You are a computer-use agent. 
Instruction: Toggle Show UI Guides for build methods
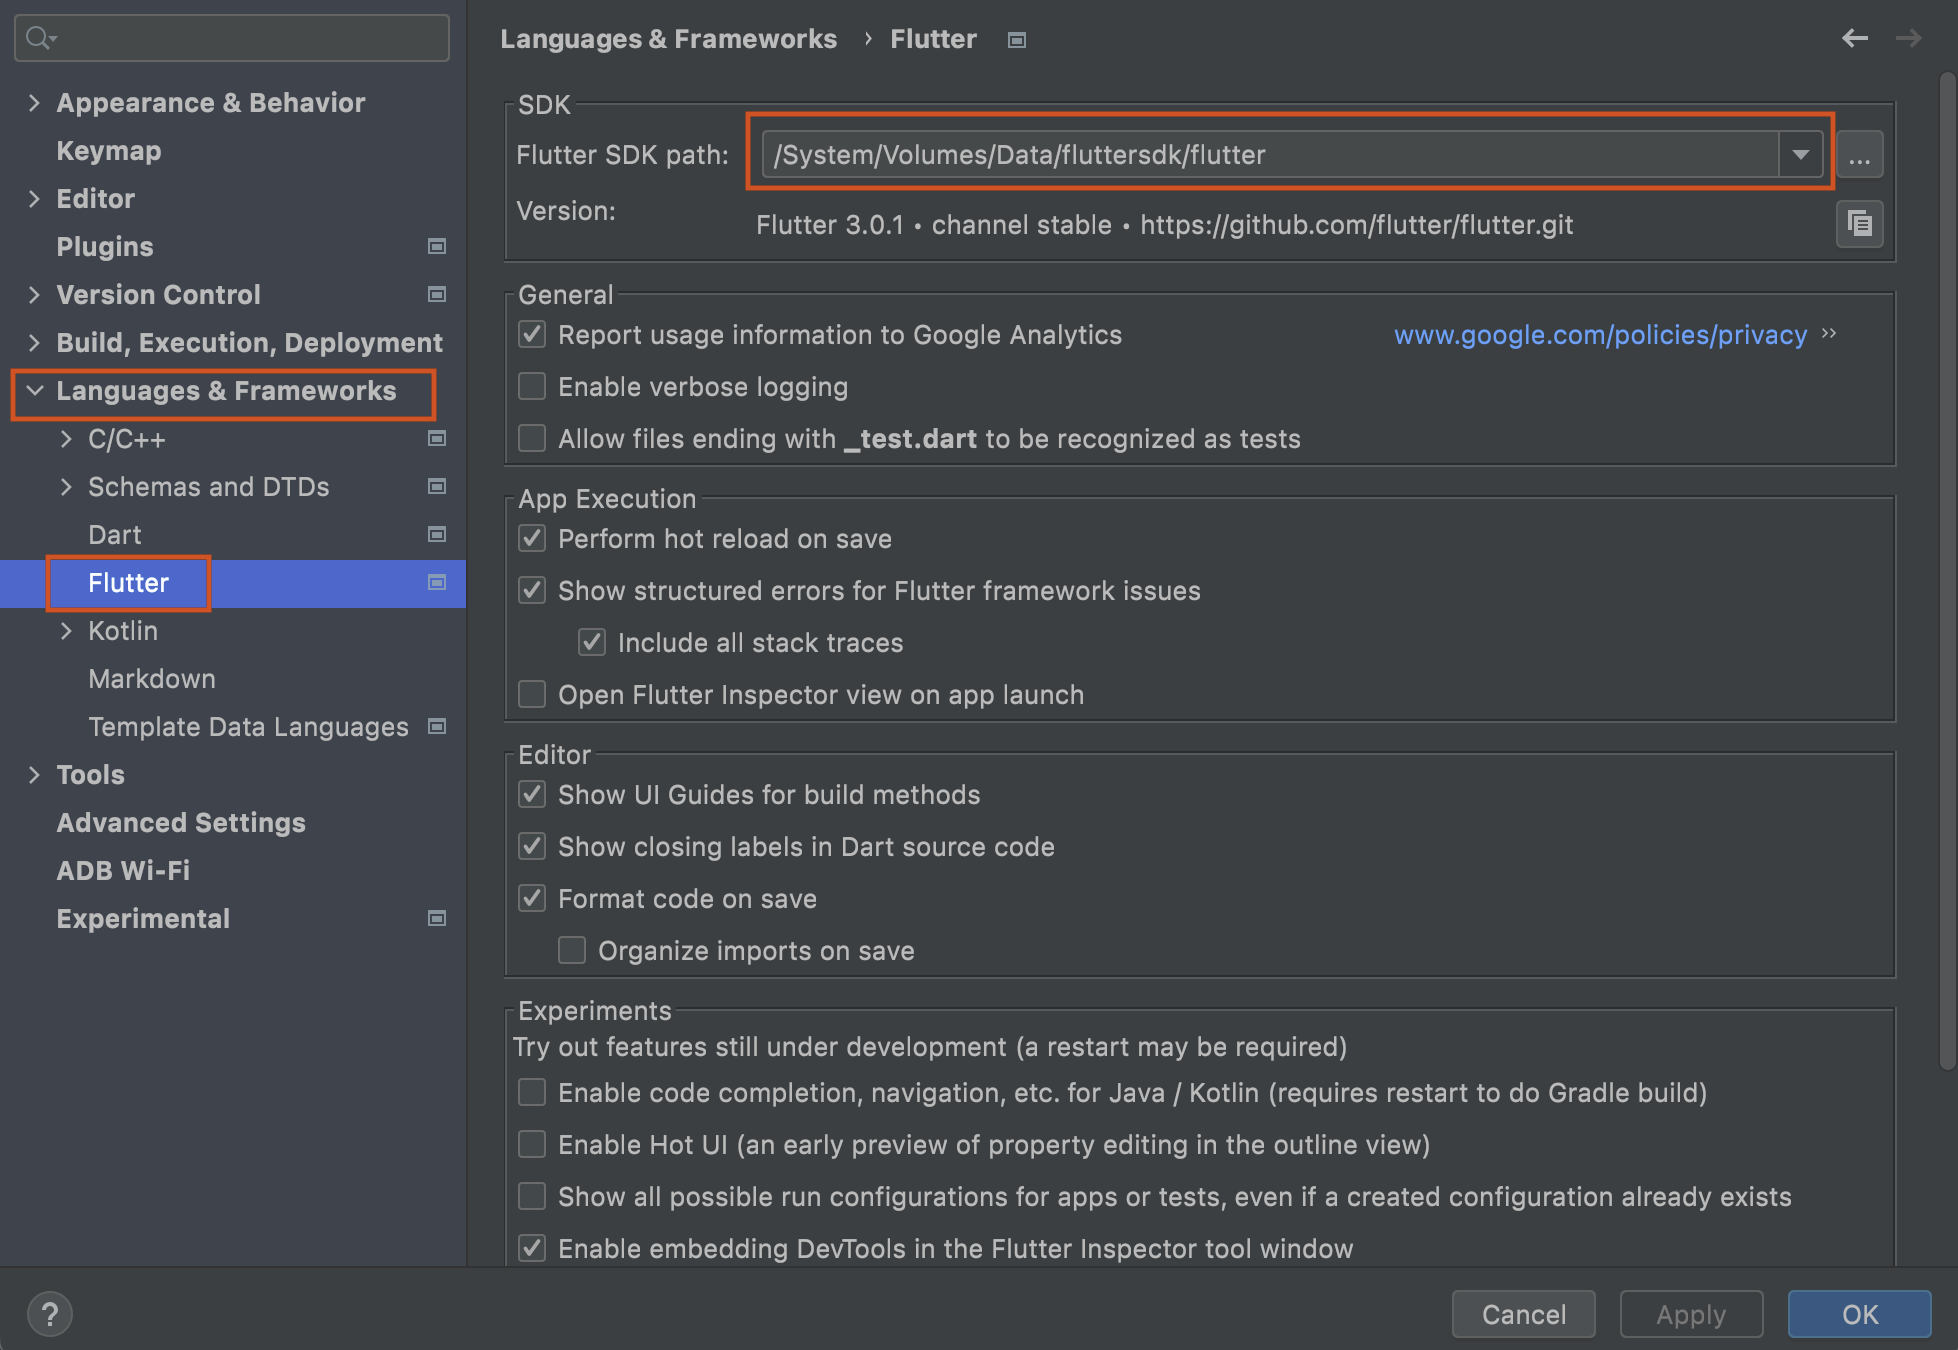532,794
